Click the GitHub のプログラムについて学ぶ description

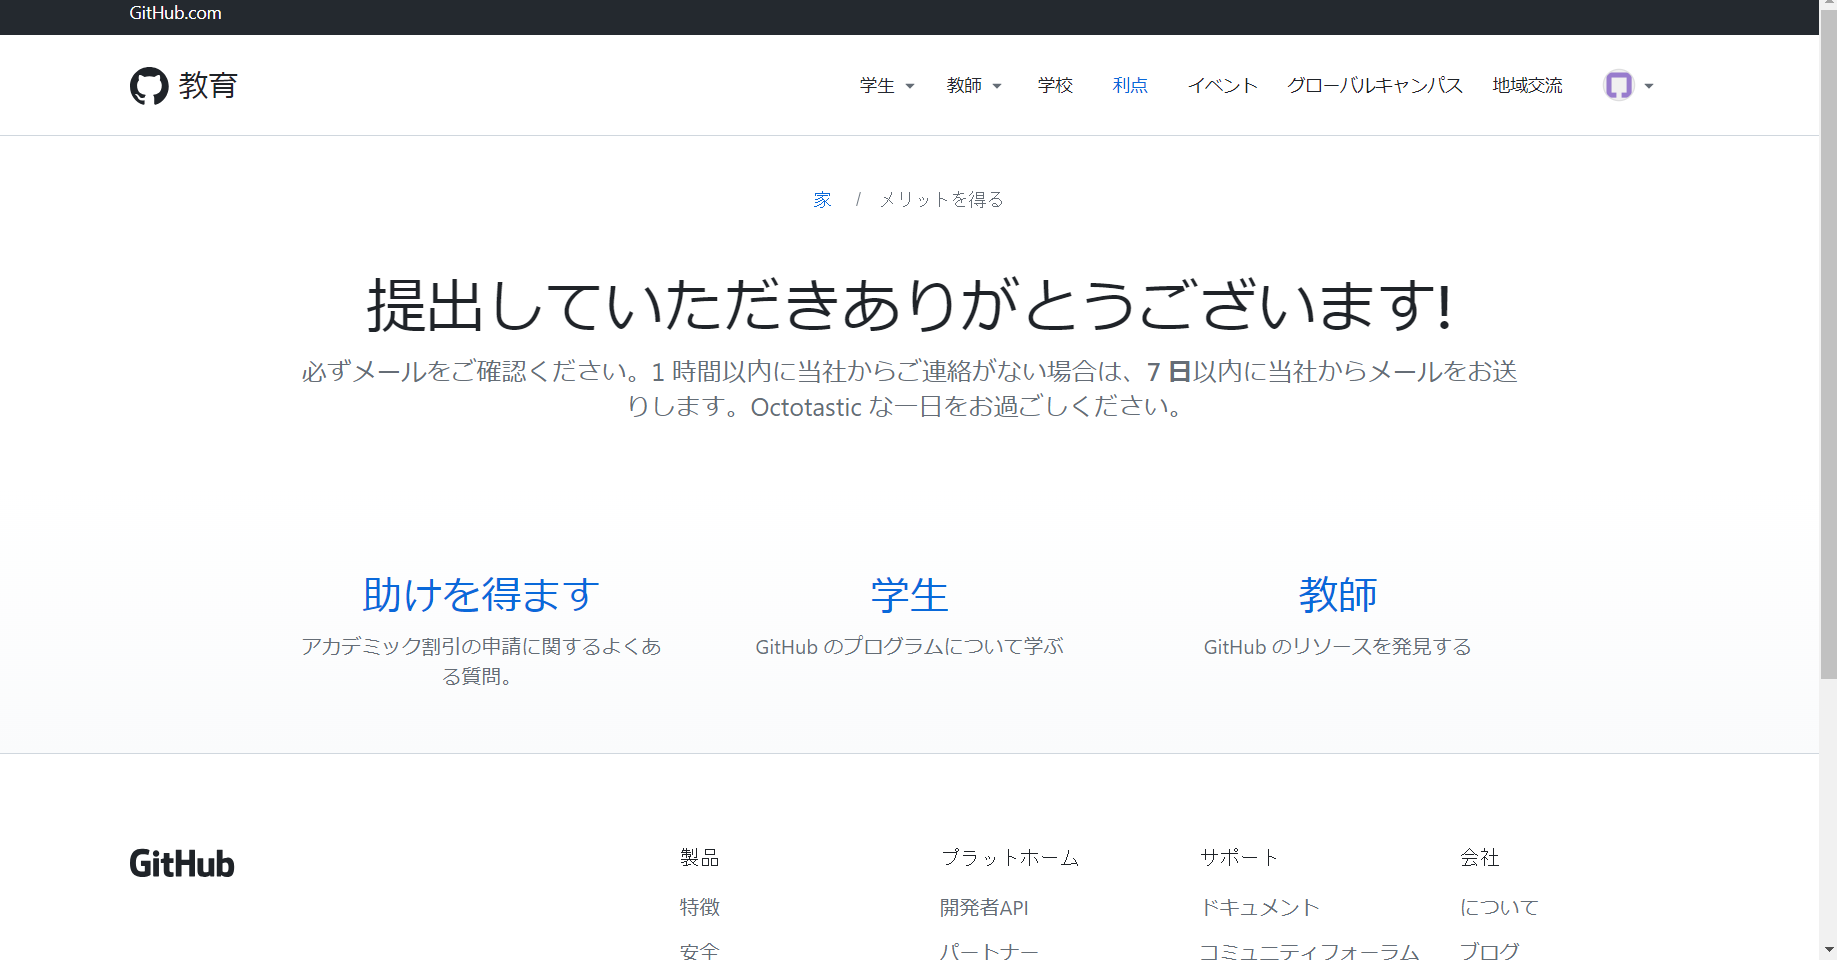coord(909,647)
